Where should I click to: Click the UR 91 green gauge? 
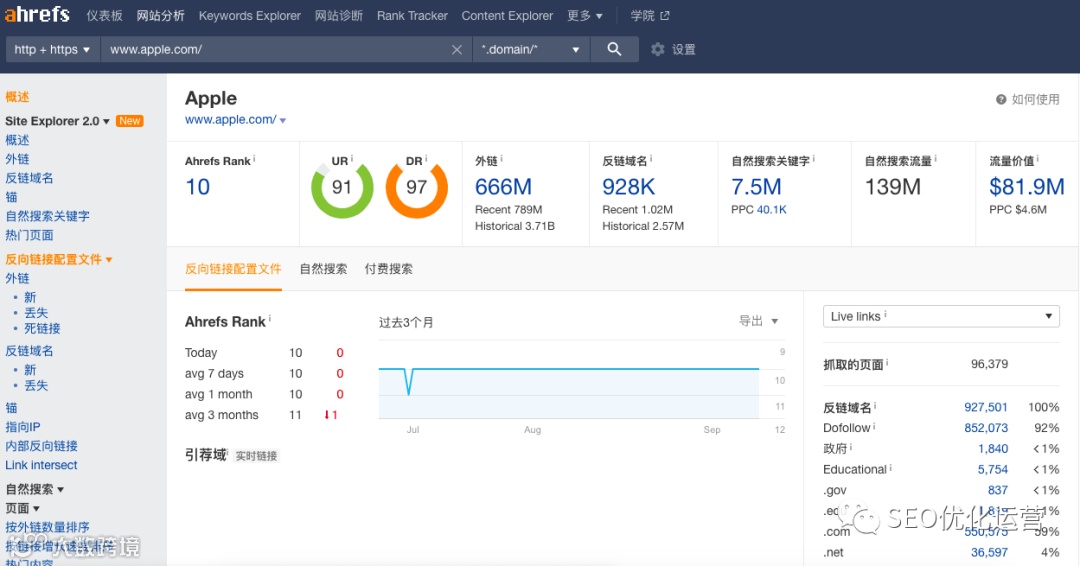pyautogui.click(x=342, y=188)
